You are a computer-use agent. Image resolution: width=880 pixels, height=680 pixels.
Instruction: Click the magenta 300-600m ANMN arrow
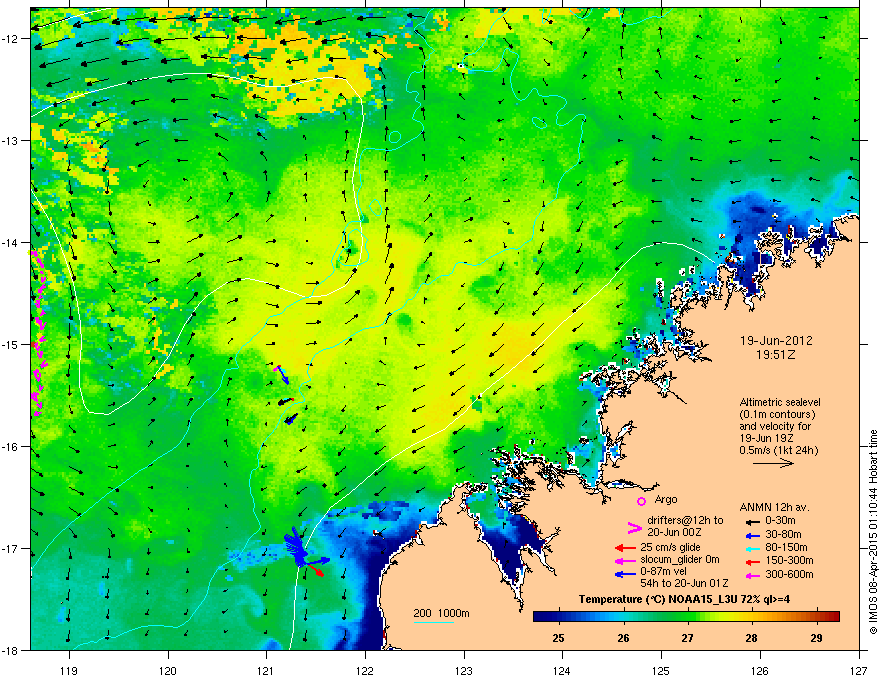point(753,575)
